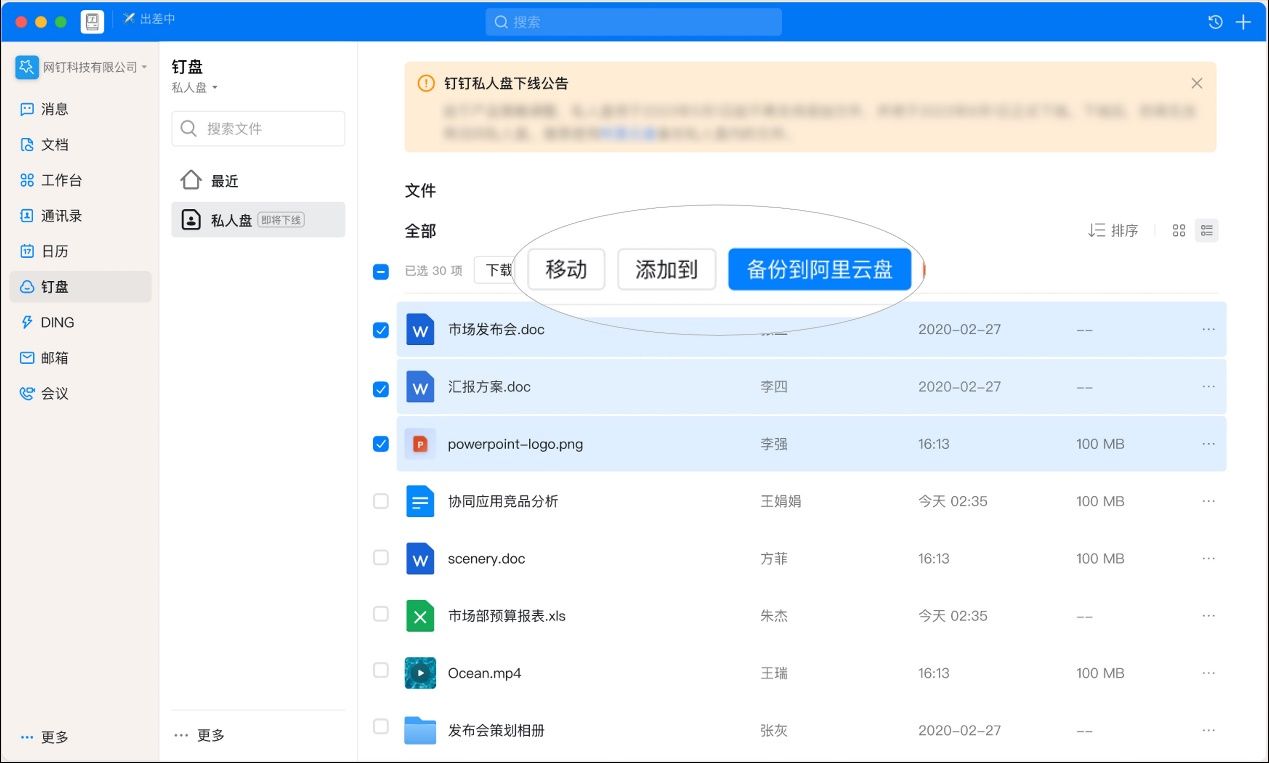Open file 市场发布会.doc

[x=496, y=329]
